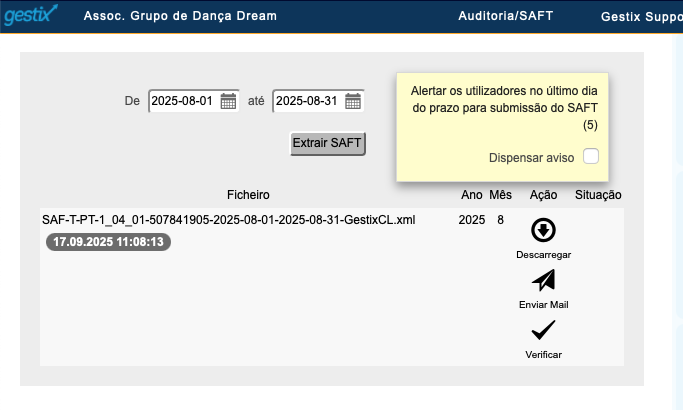Click the Descarregar download icon
The image size is (683, 410).
(543, 230)
